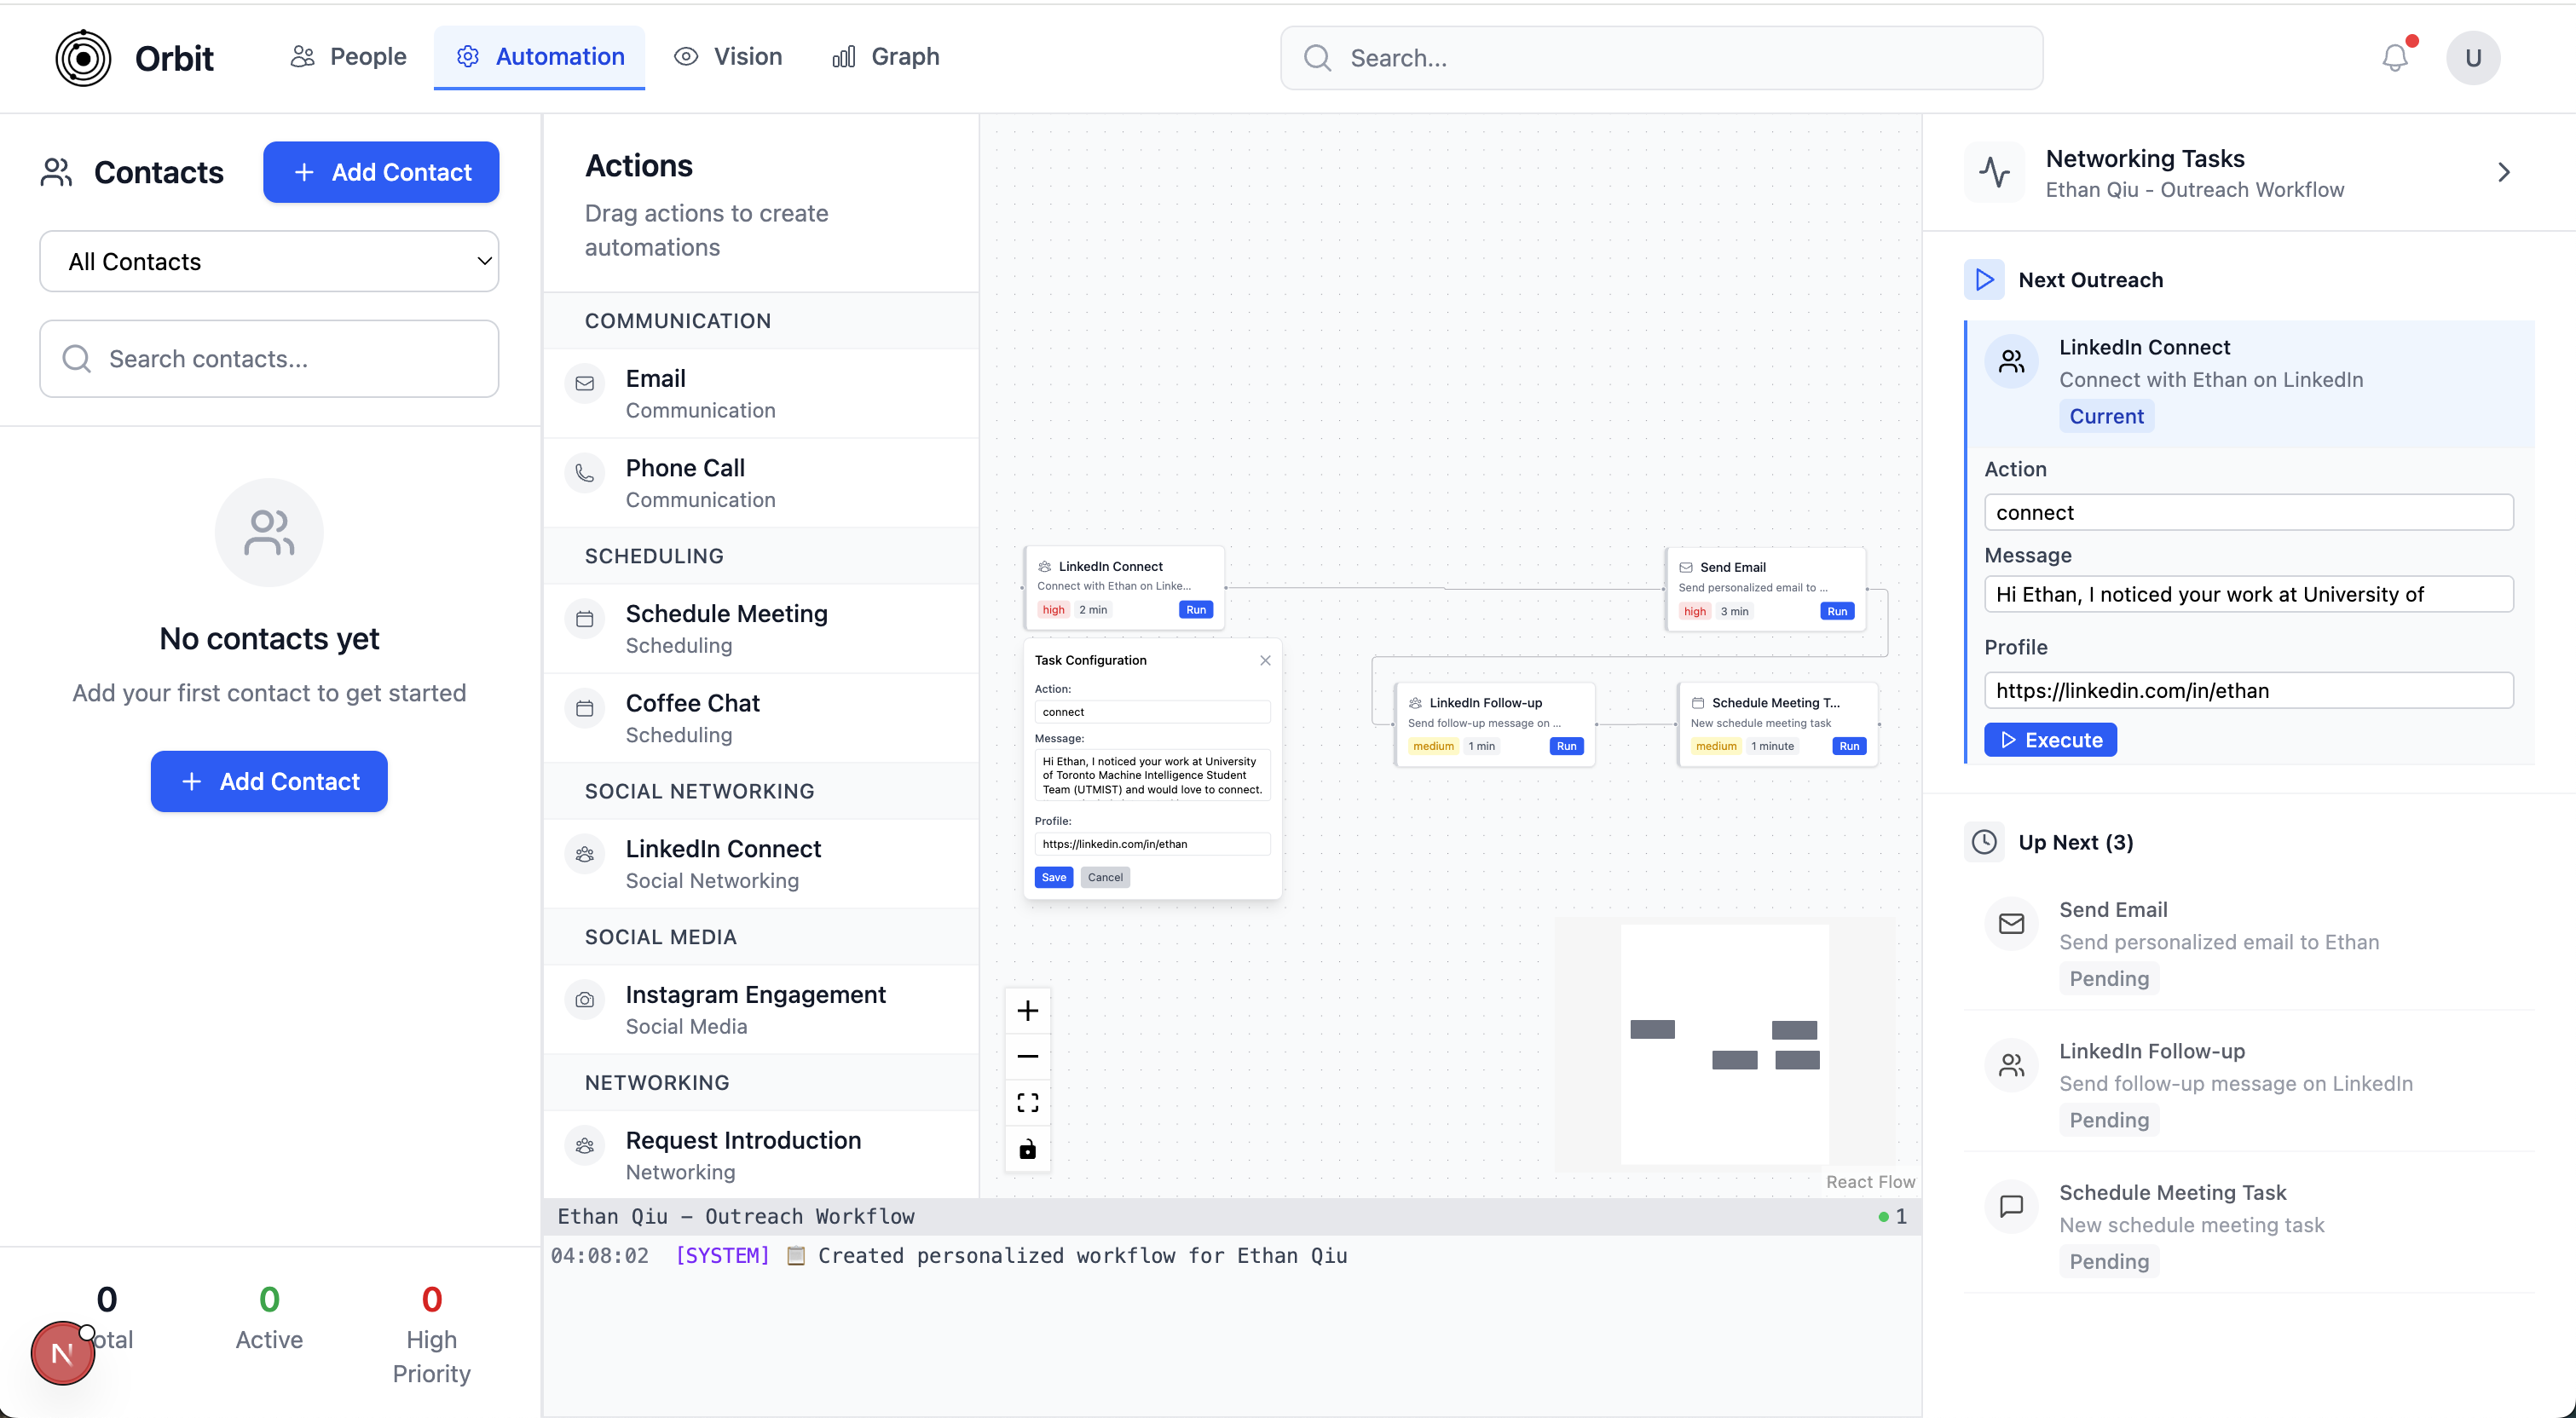Click Save in Task Configuration
This screenshot has width=2576, height=1418.
[x=1053, y=877]
